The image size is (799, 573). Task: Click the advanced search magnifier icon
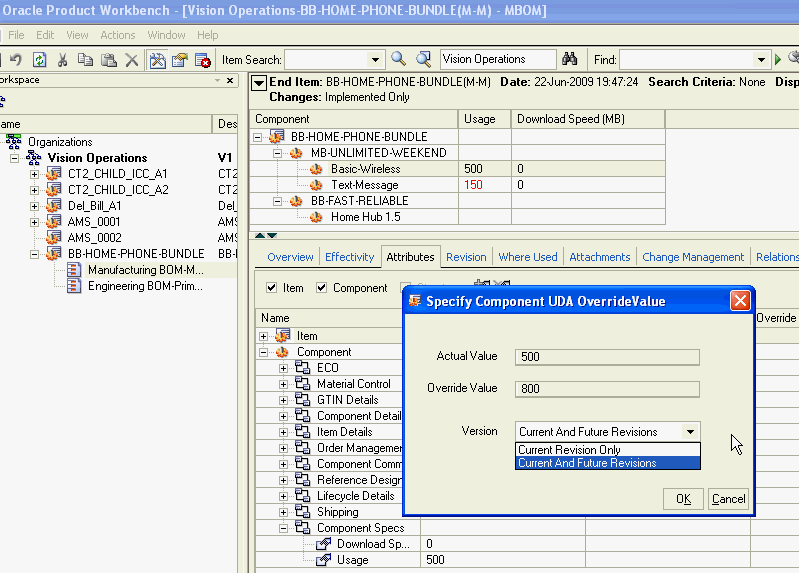click(423, 59)
